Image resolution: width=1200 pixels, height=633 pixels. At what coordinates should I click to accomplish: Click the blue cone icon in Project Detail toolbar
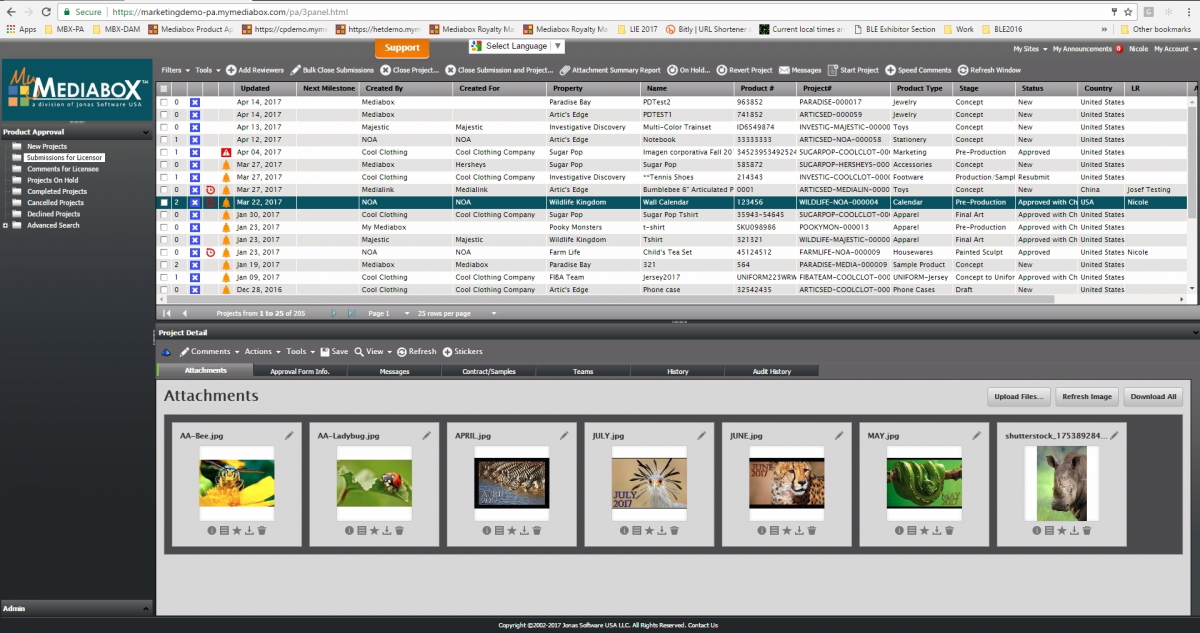click(x=166, y=352)
